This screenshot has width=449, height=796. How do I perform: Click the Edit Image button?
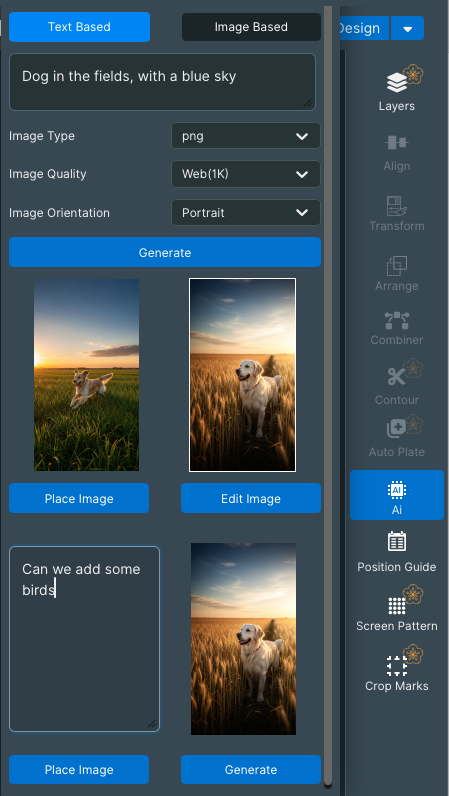[251, 499]
